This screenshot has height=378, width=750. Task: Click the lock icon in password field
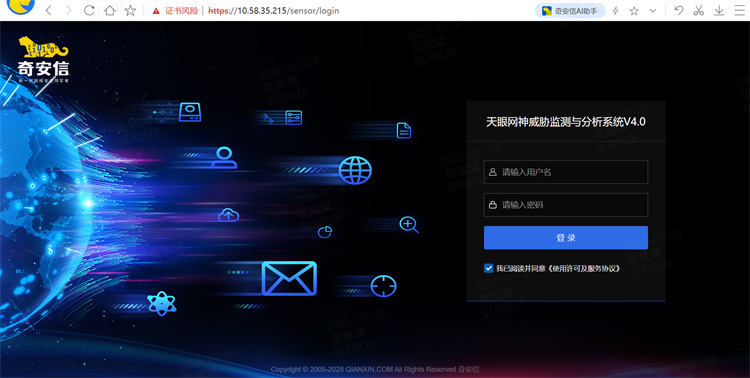(x=493, y=205)
